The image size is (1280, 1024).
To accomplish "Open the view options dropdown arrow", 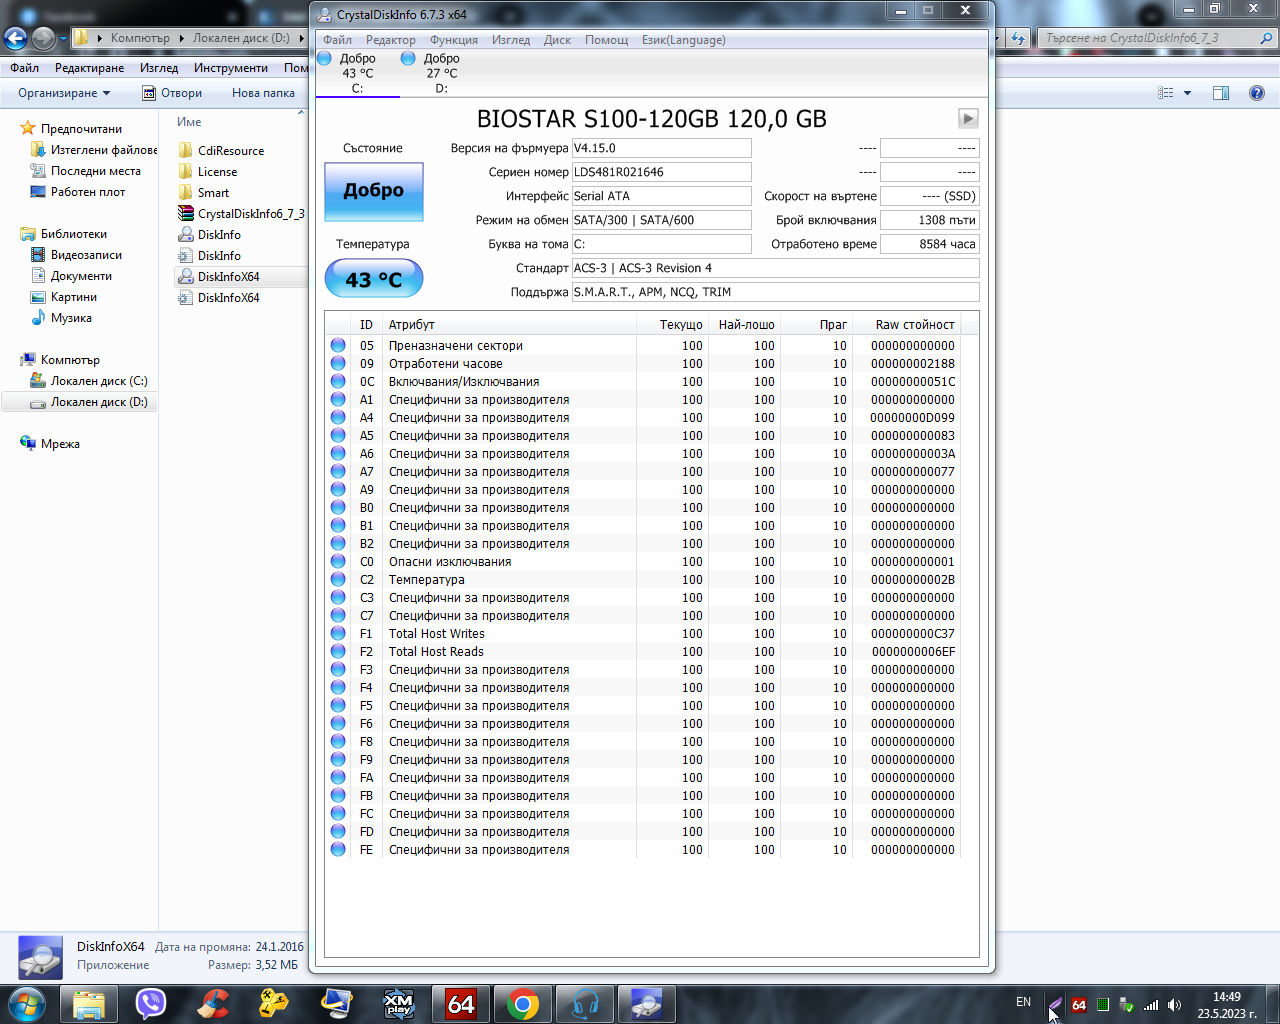I will pos(1187,93).
